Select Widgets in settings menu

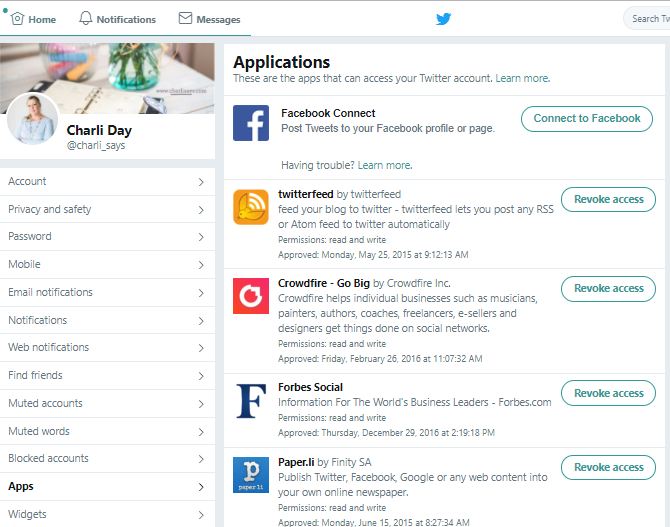pyautogui.click(x=107, y=514)
